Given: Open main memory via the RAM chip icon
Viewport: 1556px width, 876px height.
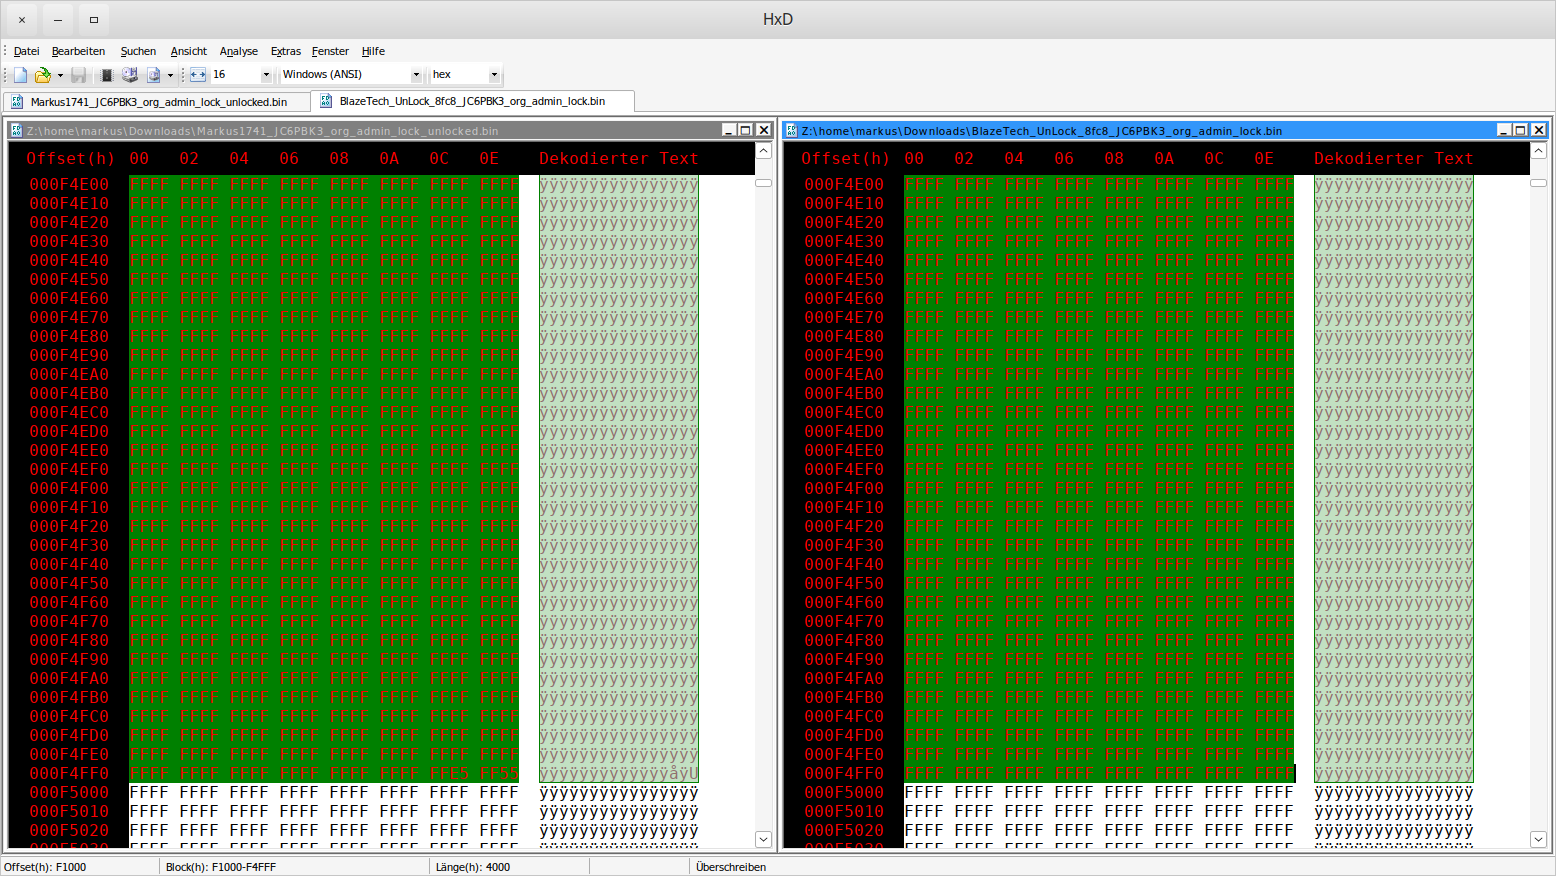Looking at the screenshot, I should point(106,75).
